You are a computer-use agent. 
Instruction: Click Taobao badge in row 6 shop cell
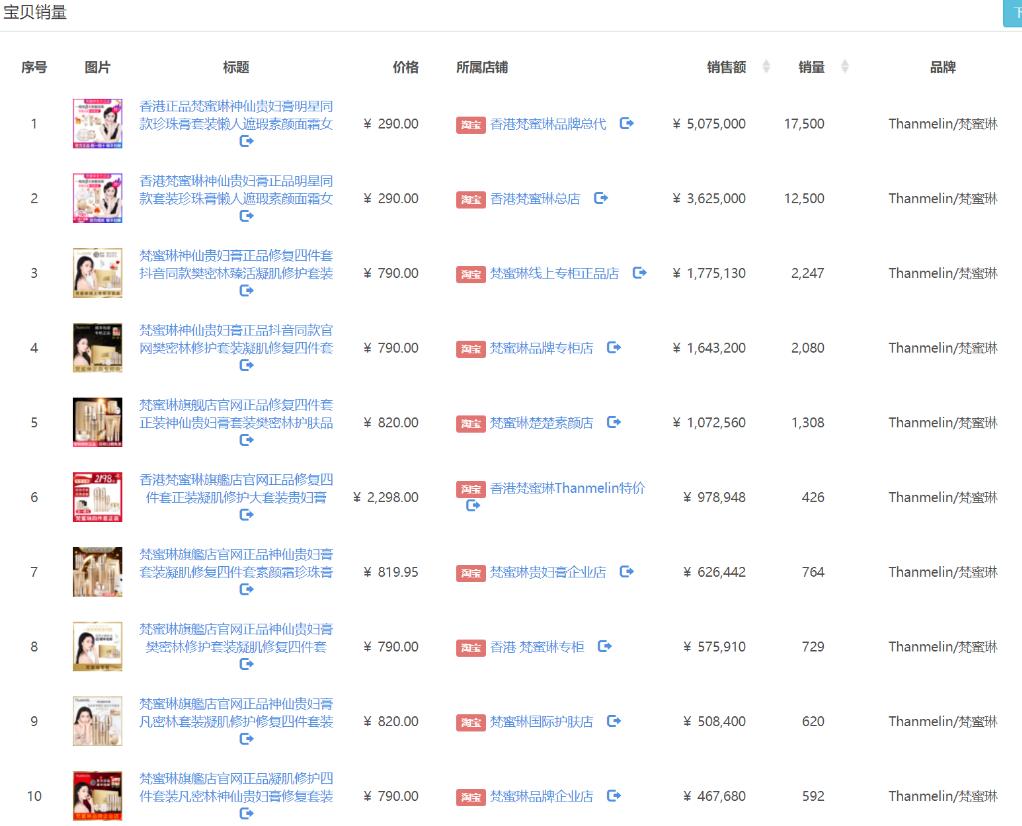(x=471, y=489)
